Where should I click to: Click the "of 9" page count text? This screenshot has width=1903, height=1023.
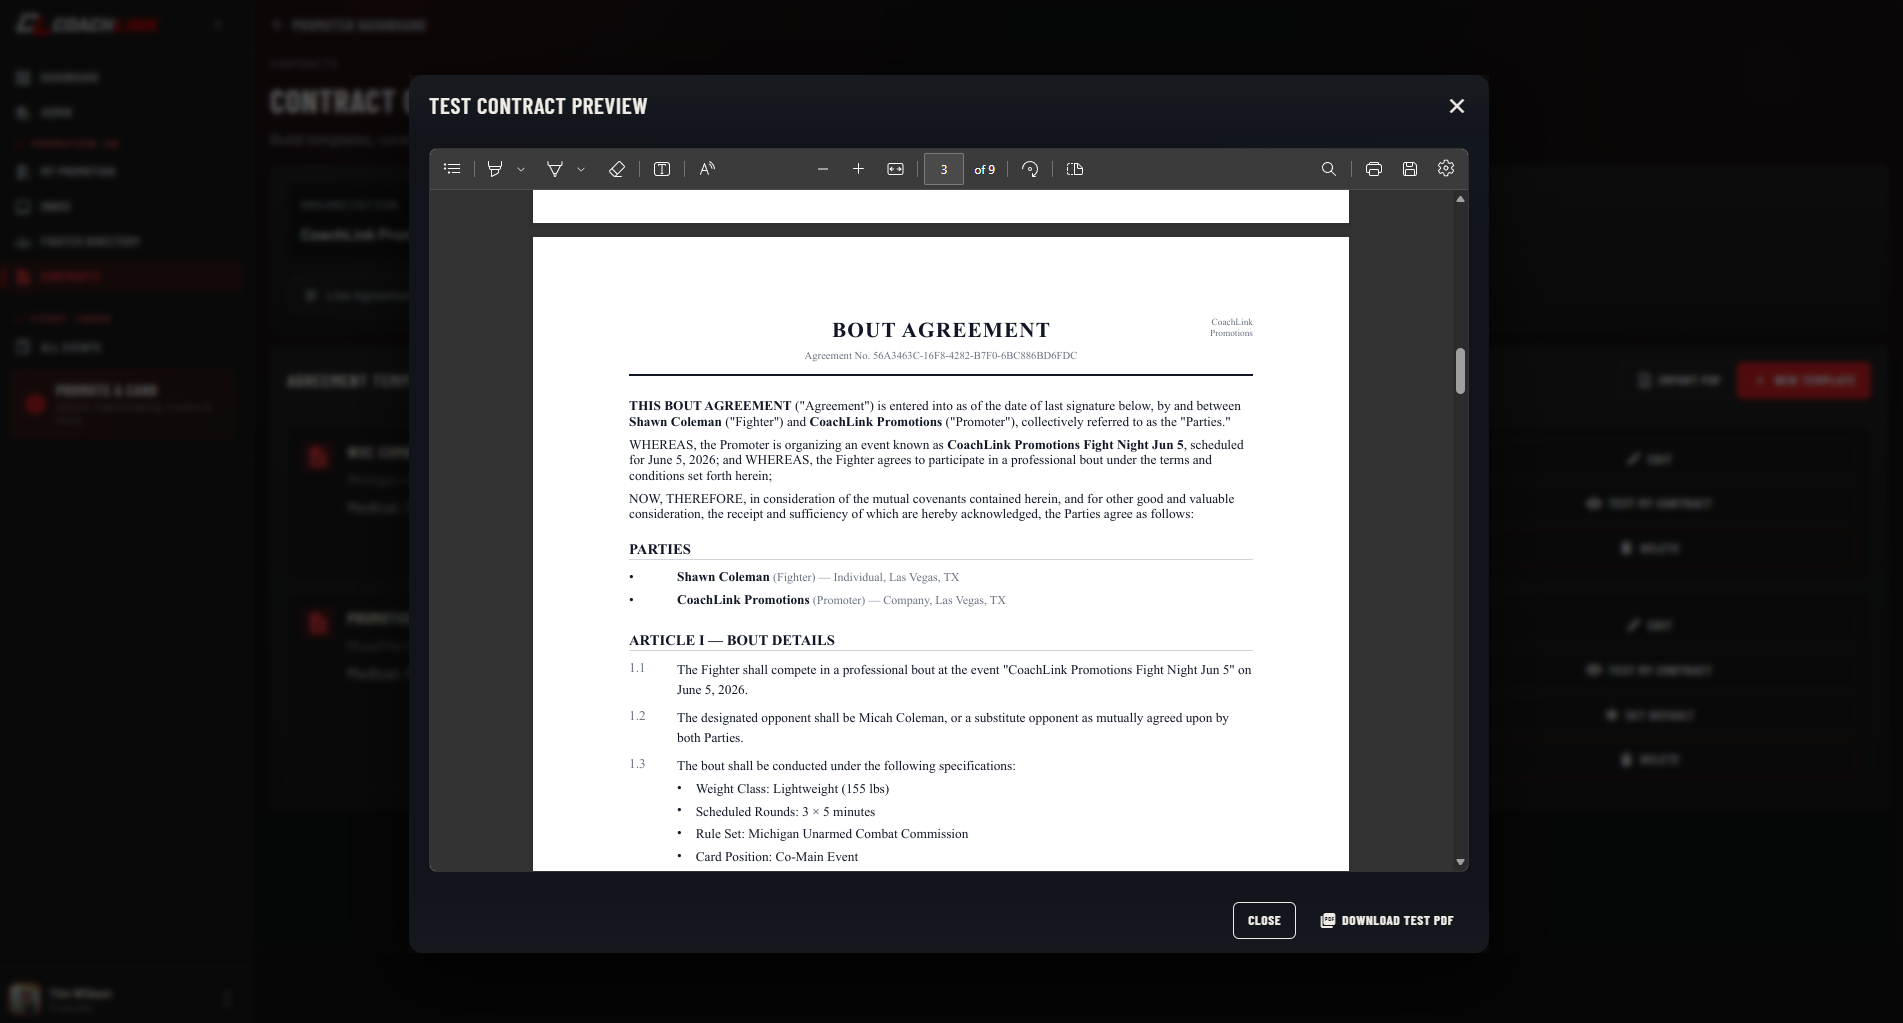(984, 170)
